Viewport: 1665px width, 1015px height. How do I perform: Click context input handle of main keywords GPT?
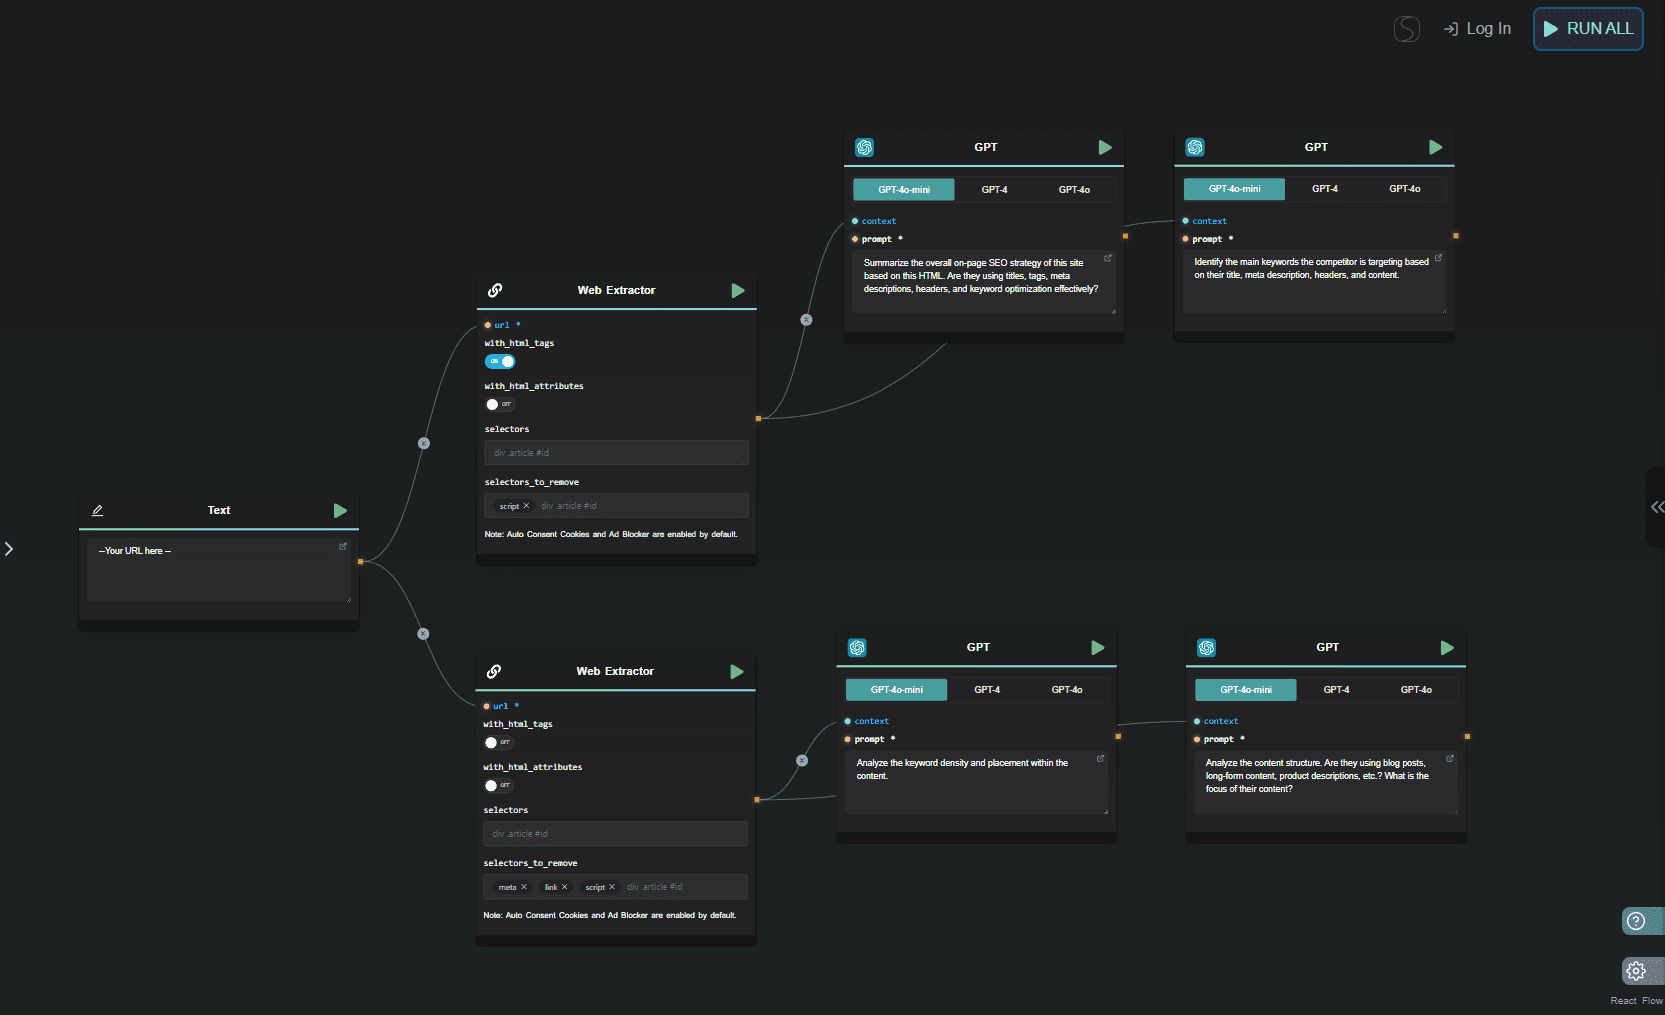click(1186, 221)
